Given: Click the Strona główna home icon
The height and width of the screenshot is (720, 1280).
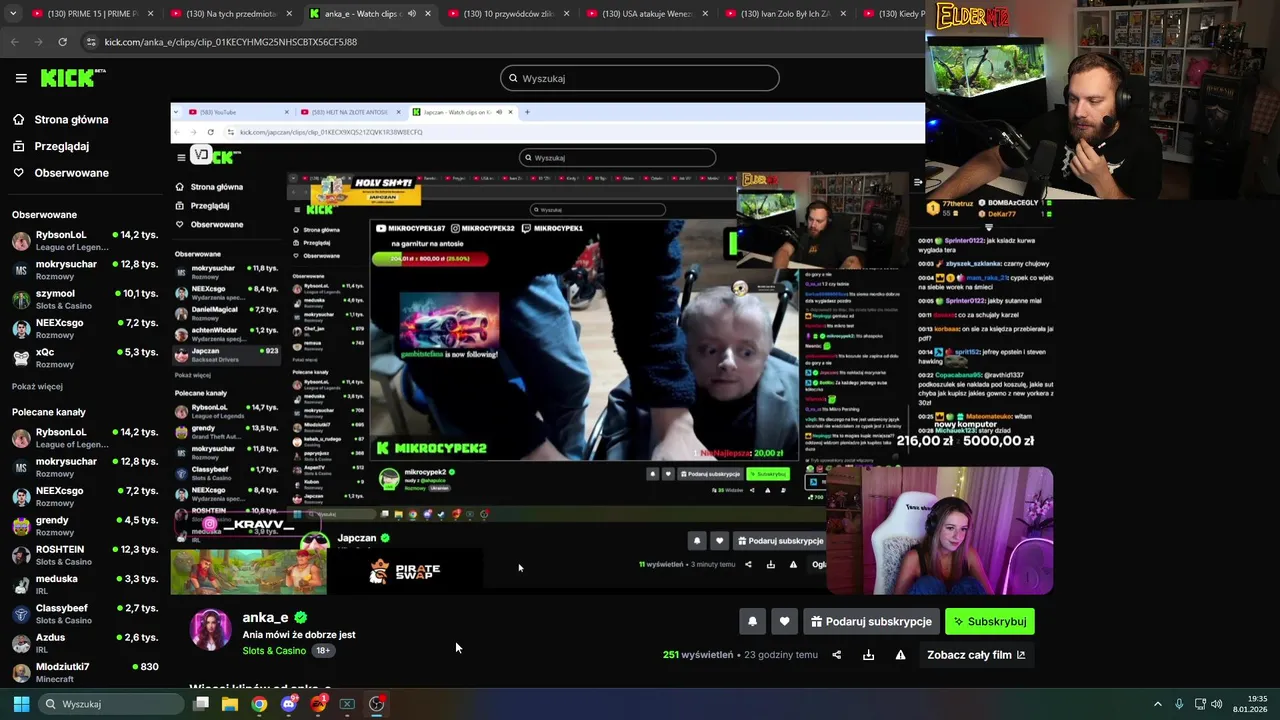Looking at the screenshot, I should tap(19, 120).
